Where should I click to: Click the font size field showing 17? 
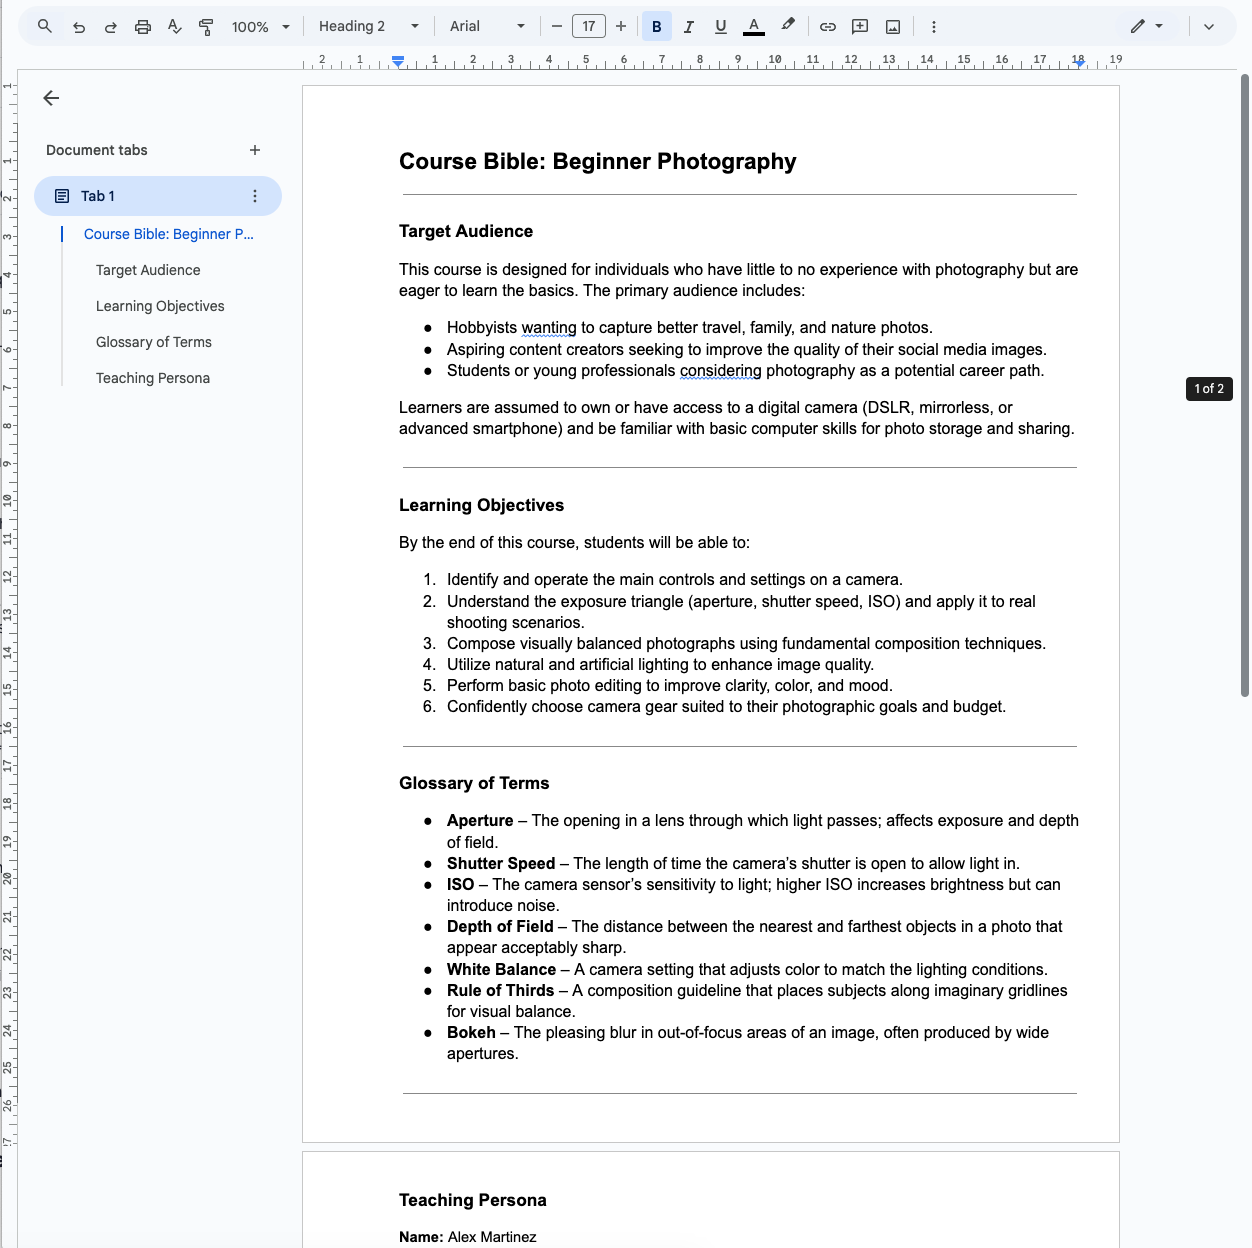[589, 27]
